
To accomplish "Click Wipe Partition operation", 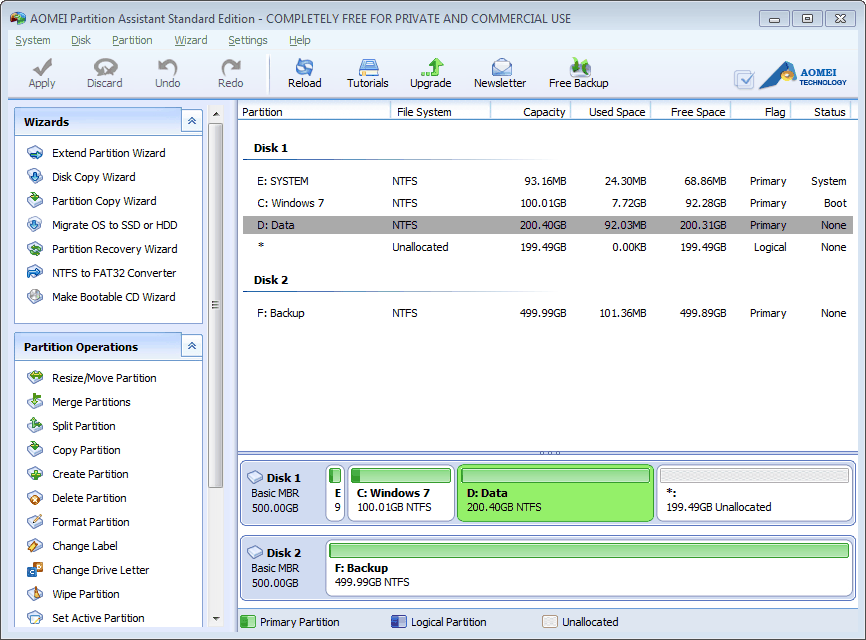I will (86, 594).
